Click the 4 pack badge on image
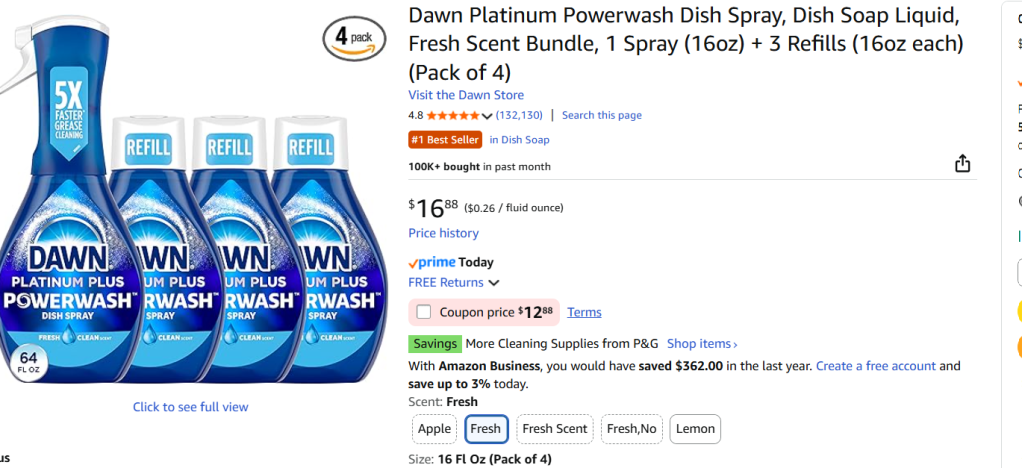The height and width of the screenshot is (468, 1022). [x=354, y=37]
